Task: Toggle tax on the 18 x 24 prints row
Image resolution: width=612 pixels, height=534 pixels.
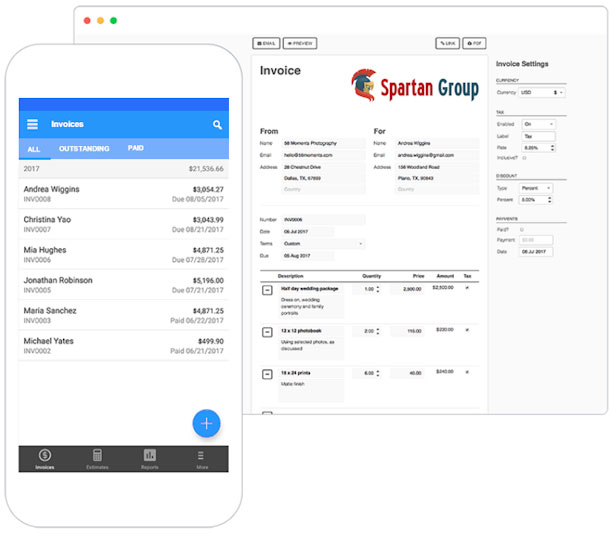Action: click(467, 372)
